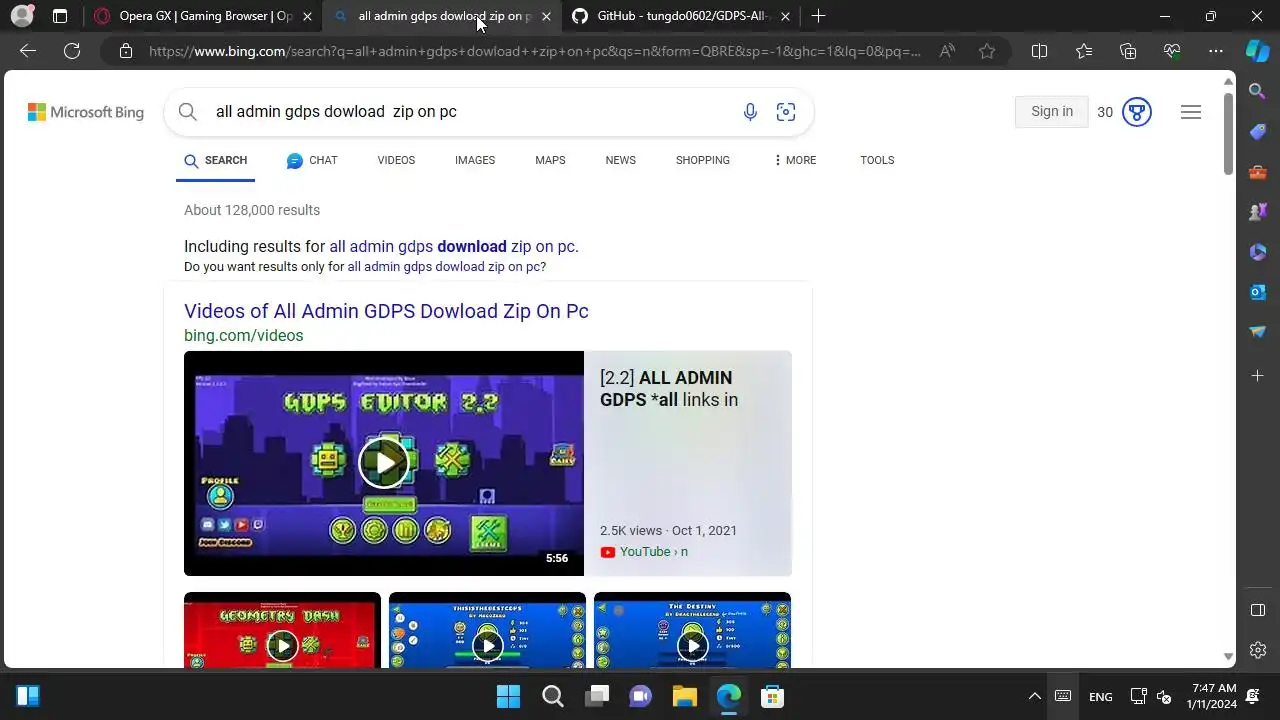Switch to the Opera GX Gaming Browser tab

pyautogui.click(x=204, y=16)
